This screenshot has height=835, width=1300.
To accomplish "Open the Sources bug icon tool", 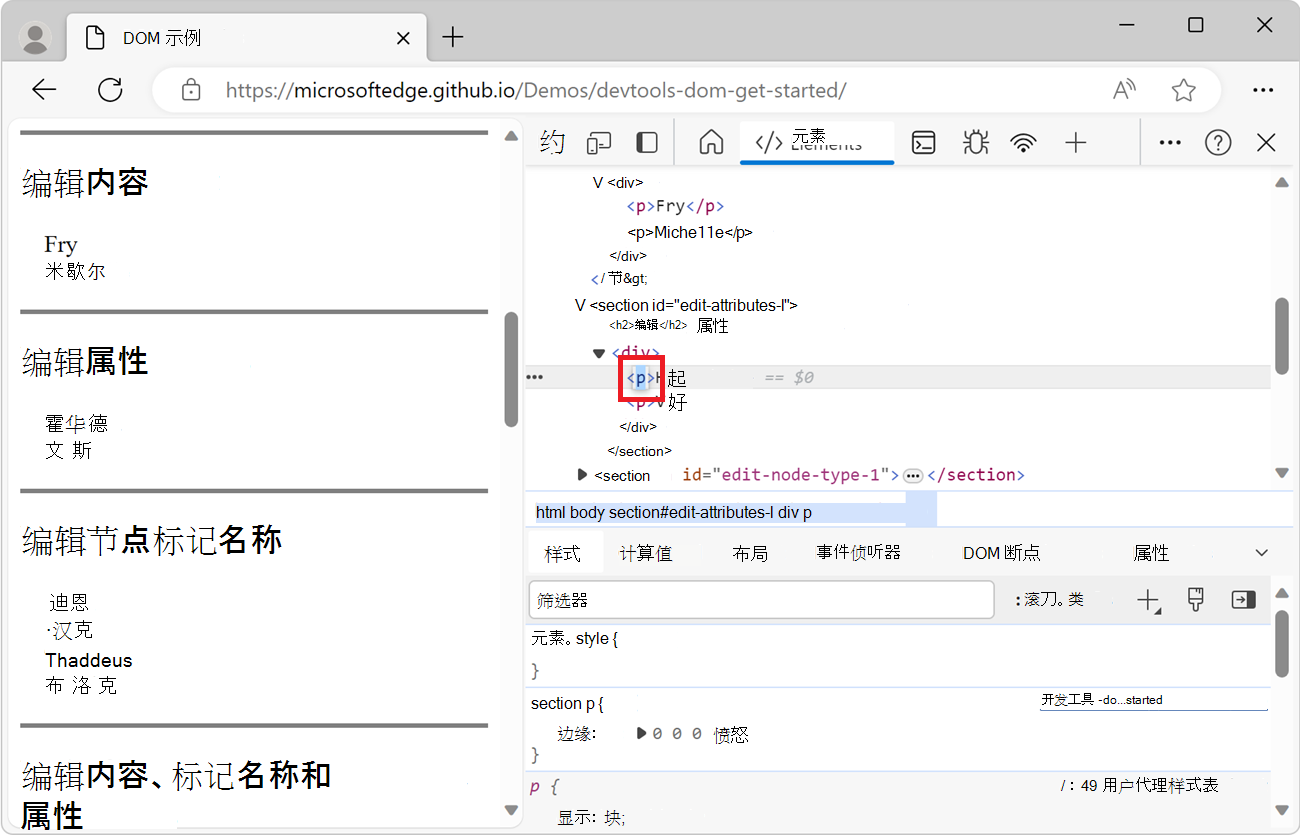I will coord(975,143).
